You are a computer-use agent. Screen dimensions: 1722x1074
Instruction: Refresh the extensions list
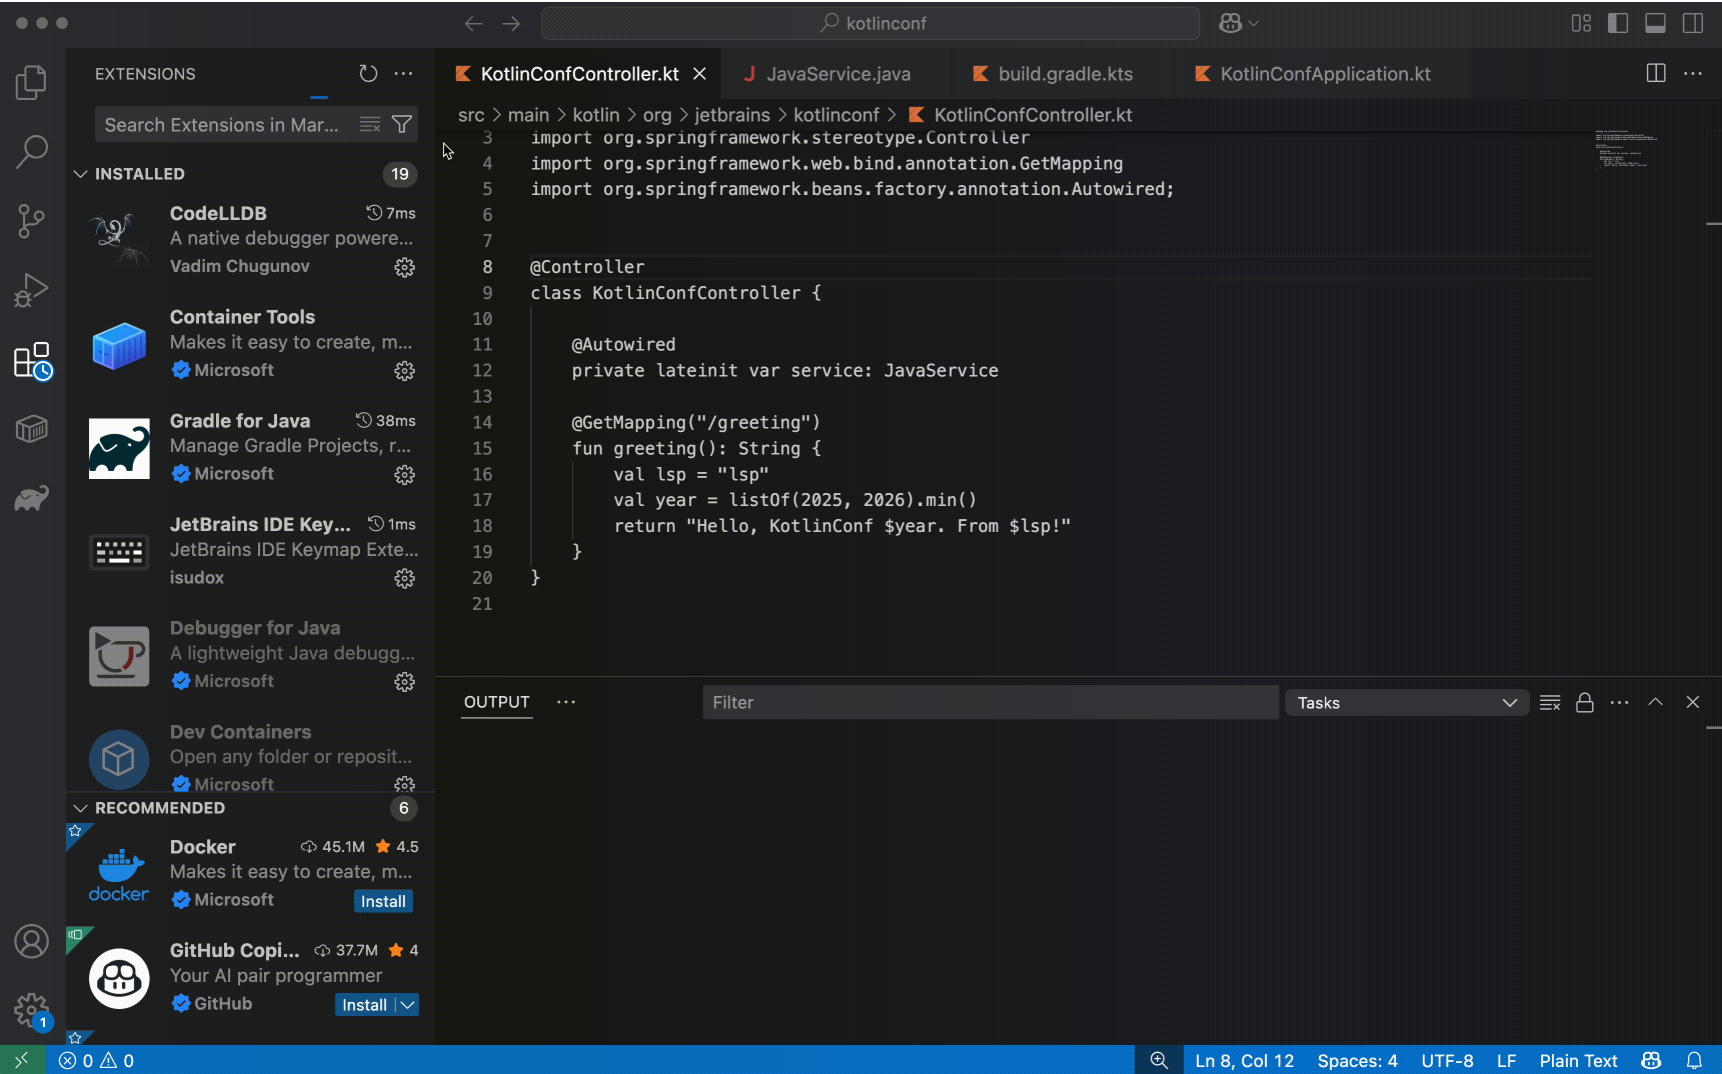coord(368,74)
